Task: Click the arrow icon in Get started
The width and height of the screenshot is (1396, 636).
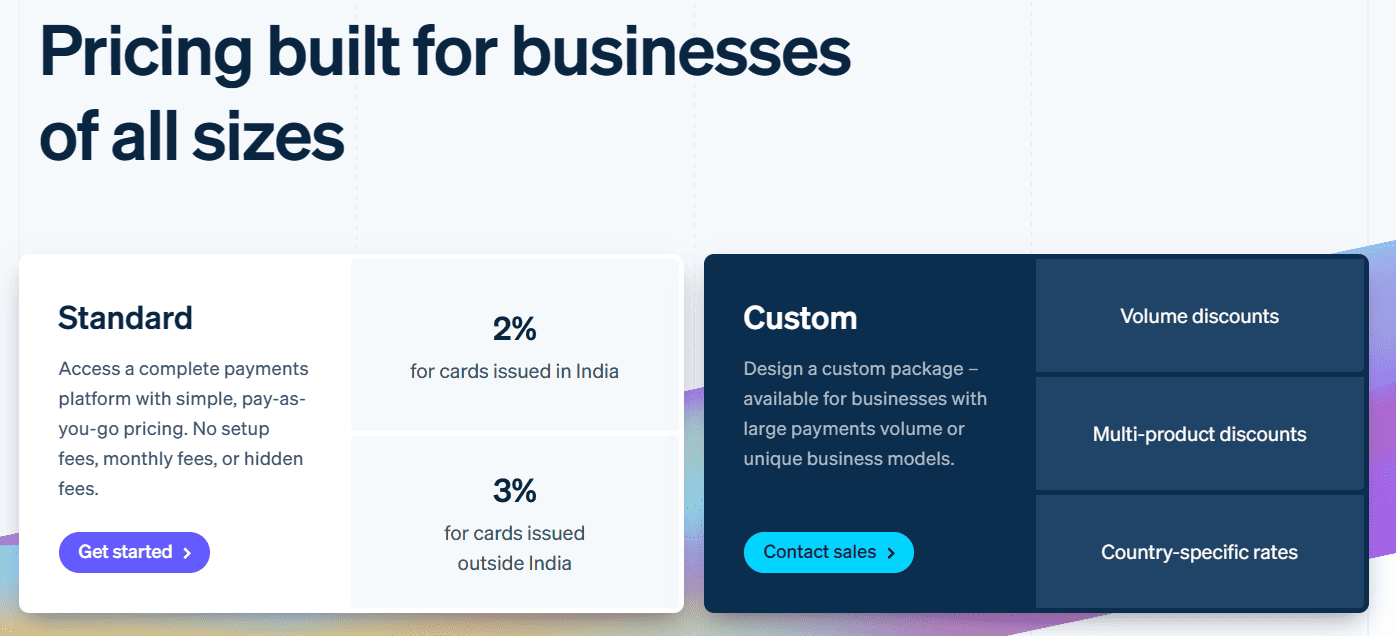Action: (x=187, y=553)
